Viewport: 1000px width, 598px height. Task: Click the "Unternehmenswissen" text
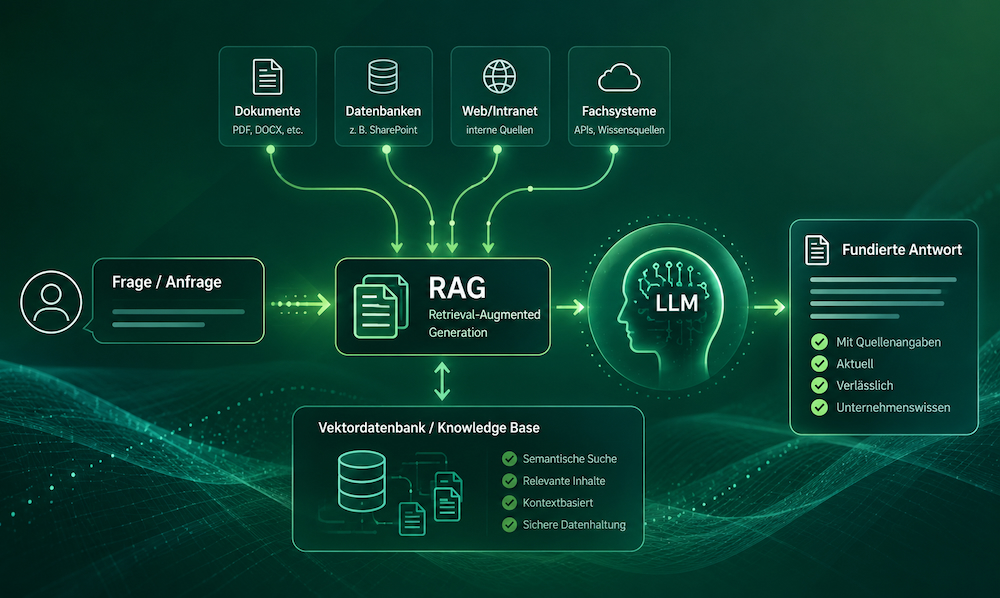[x=893, y=407]
